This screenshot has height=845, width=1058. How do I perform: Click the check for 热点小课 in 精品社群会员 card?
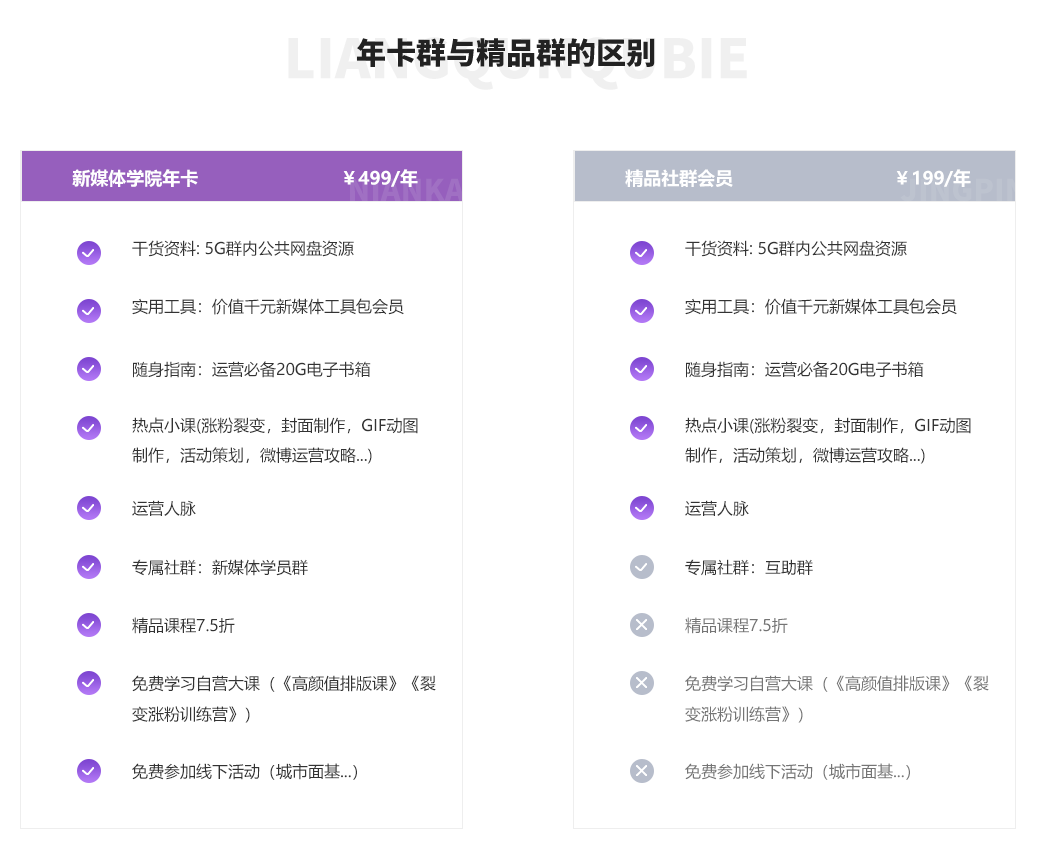click(642, 427)
